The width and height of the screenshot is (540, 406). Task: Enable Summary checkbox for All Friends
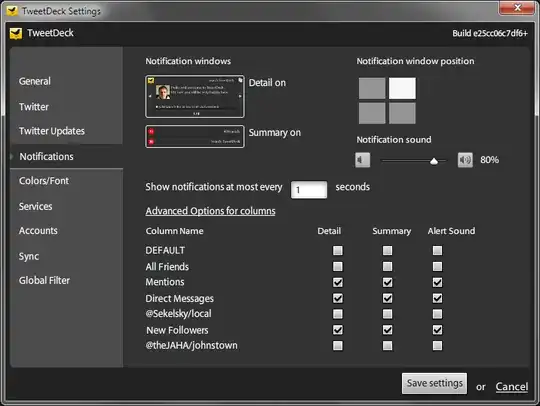coord(387,266)
